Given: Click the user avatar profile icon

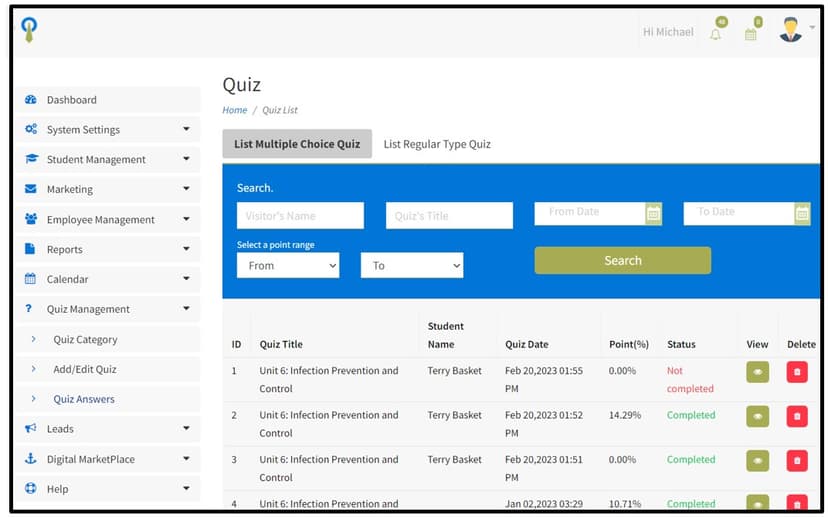Looking at the screenshot, I should [x=790, y=31].
